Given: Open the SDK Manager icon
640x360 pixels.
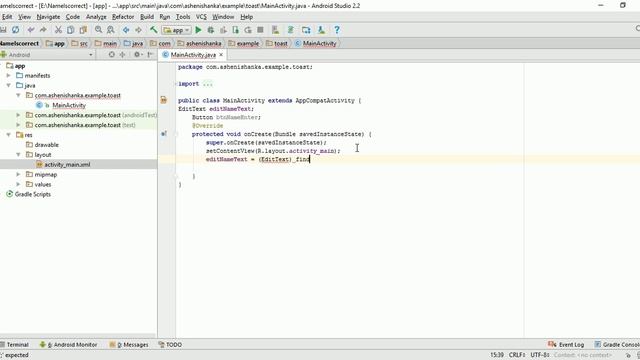Looking at the screenshot, I should (x=321, y=30).
